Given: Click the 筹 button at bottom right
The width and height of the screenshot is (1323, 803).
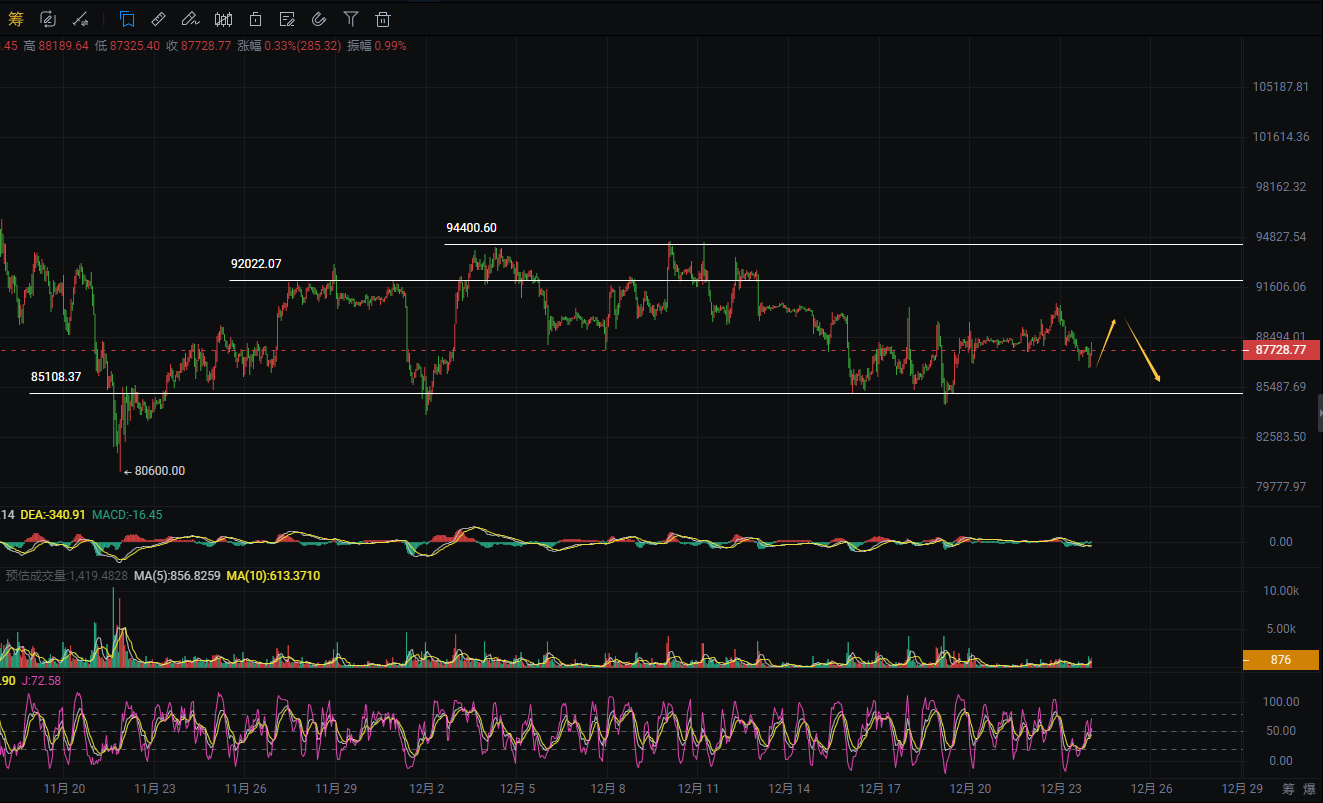Looking at the screenshot, I should click(x=1288, y=788).
